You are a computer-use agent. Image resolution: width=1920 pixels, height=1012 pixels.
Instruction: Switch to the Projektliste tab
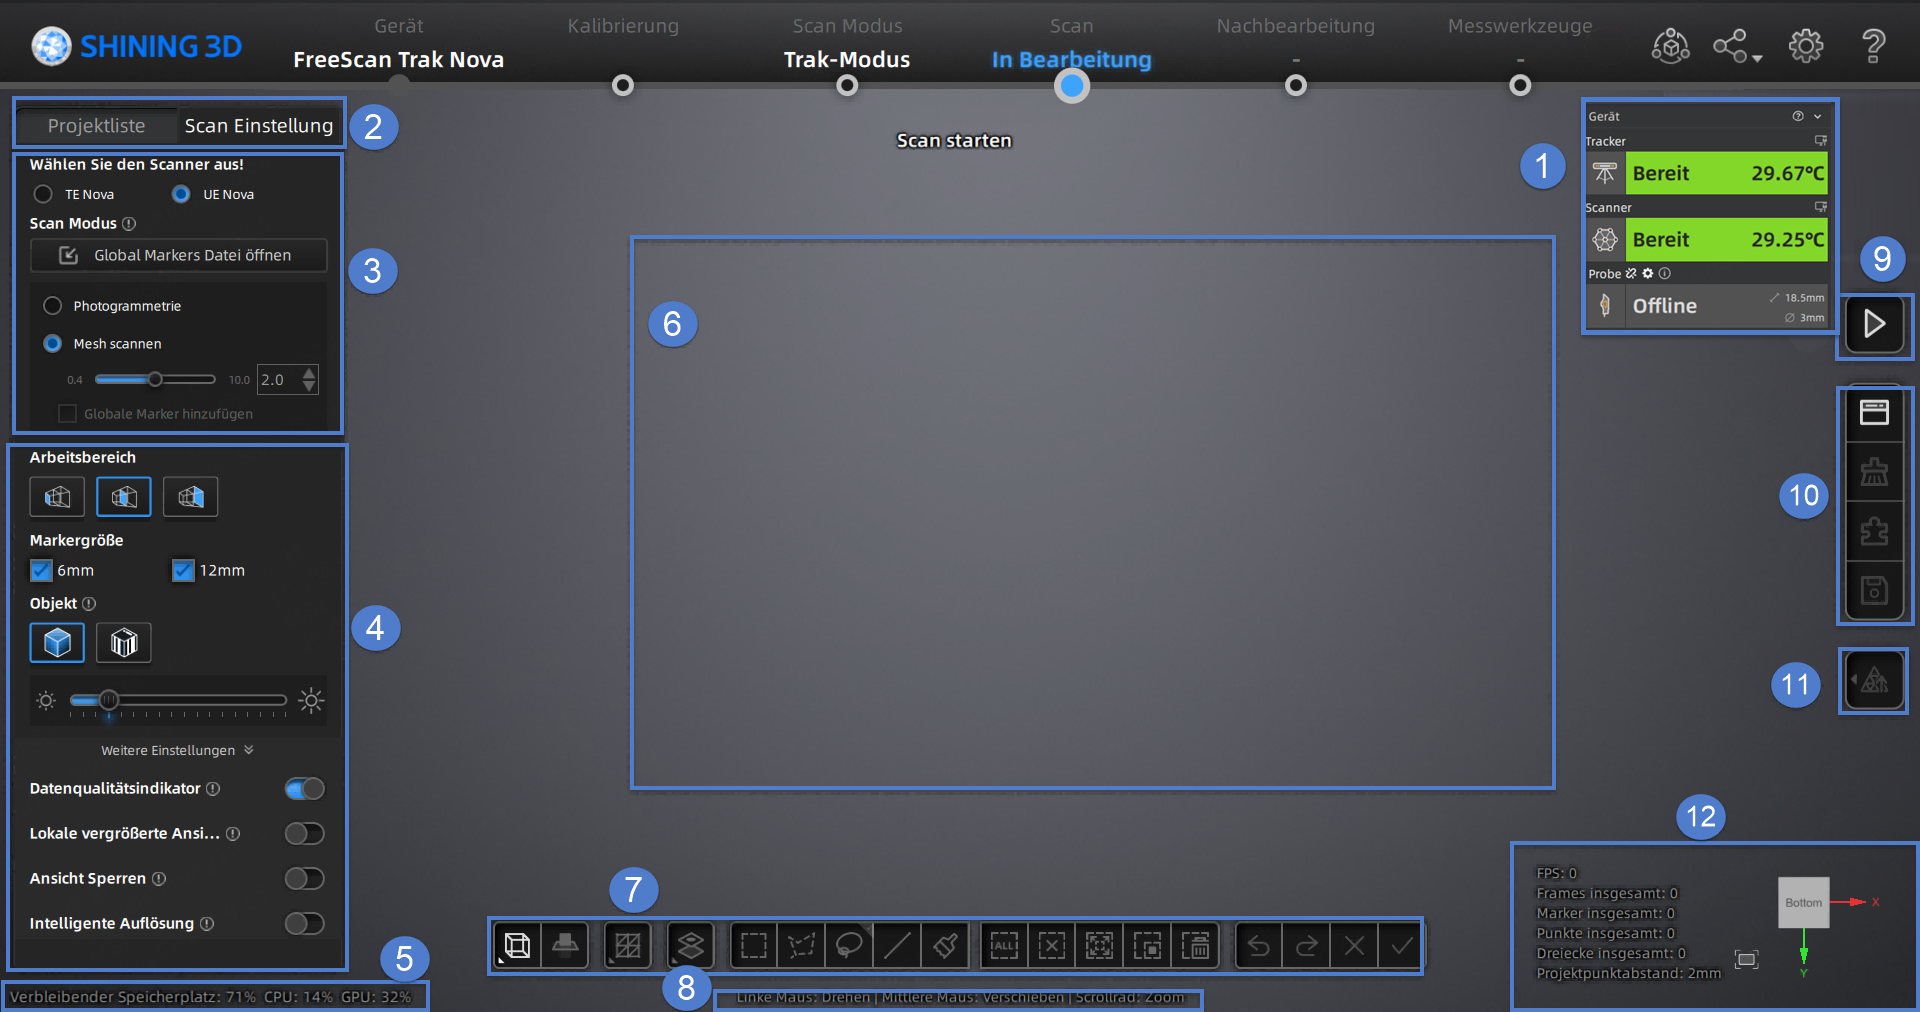(x=96, y=126)
